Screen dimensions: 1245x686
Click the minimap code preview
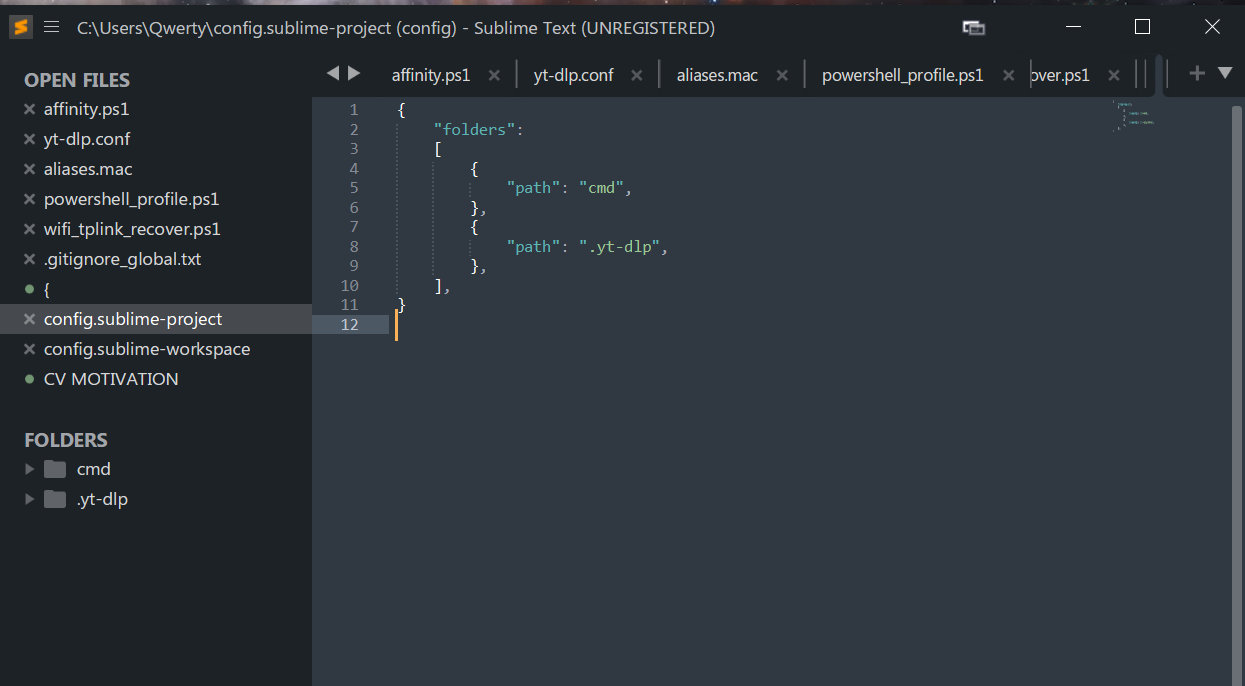point(1135,116)
